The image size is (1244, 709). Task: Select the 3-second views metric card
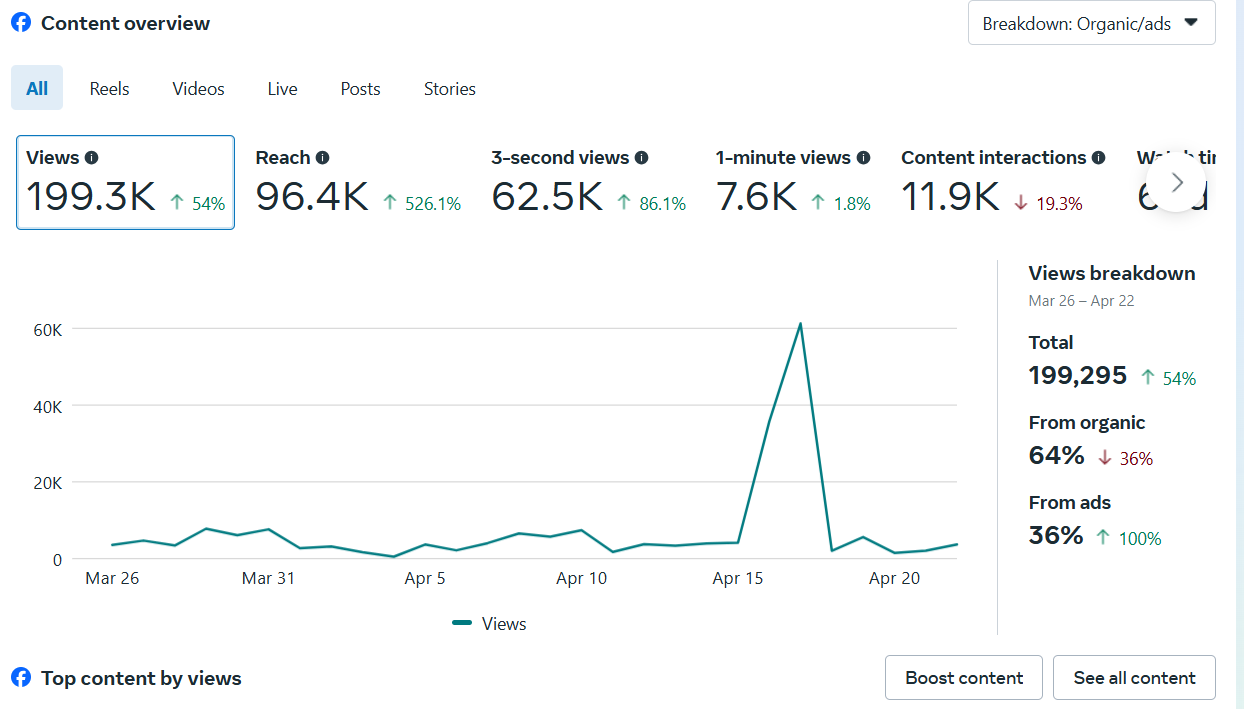coord(589,182)
